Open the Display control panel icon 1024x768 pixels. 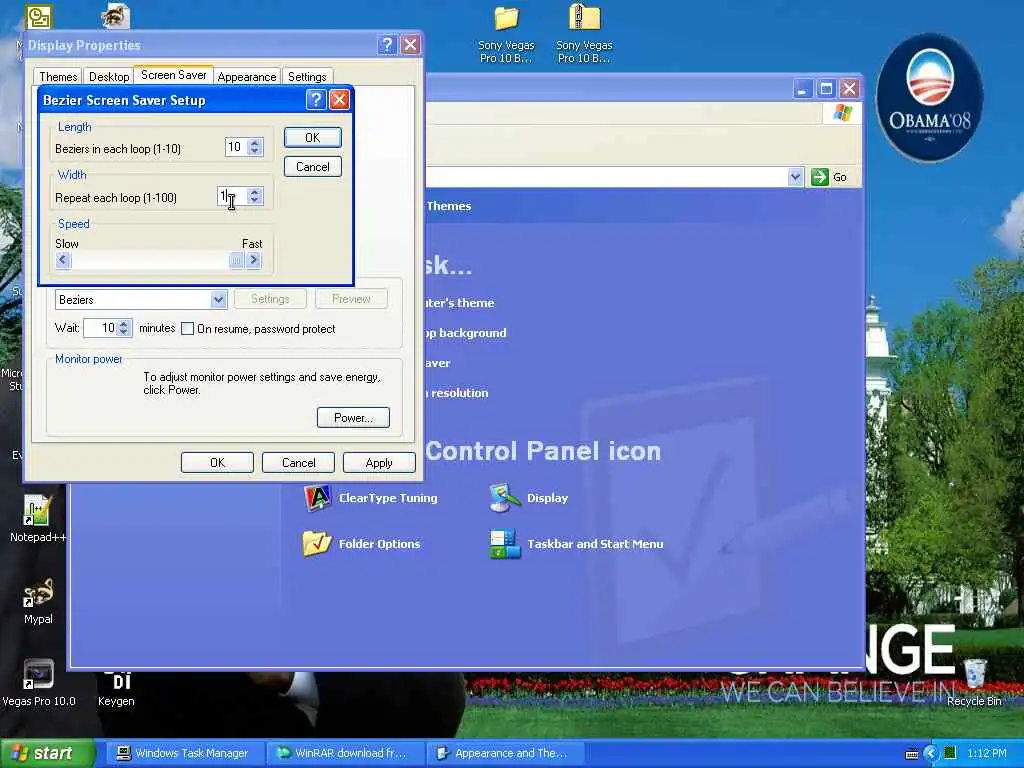505,498
